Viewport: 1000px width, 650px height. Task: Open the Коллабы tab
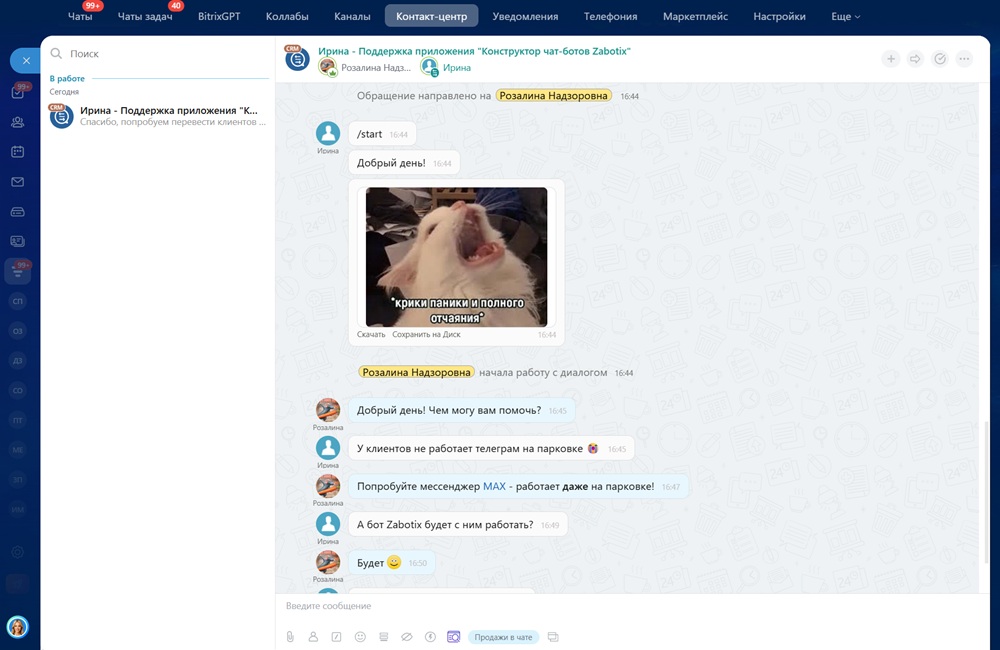[287, 17]
